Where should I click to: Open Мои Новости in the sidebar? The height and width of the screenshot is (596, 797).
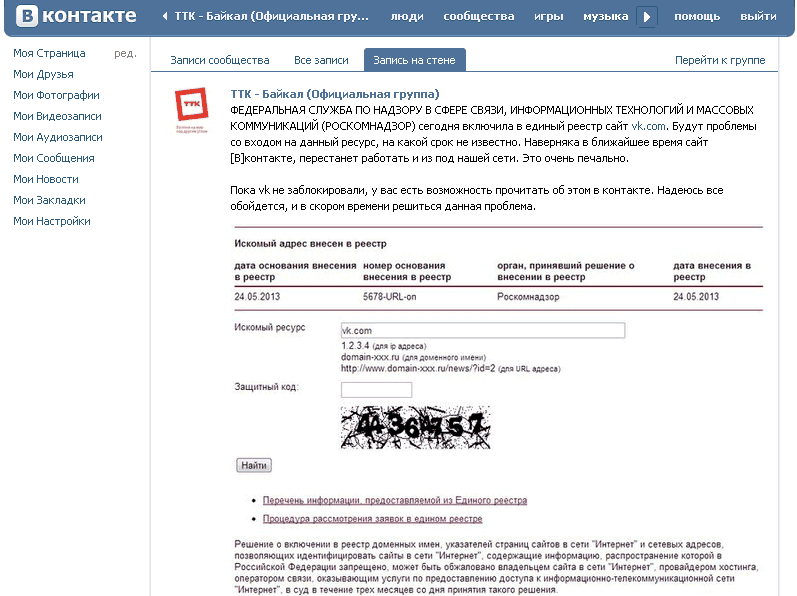[46, 179]
